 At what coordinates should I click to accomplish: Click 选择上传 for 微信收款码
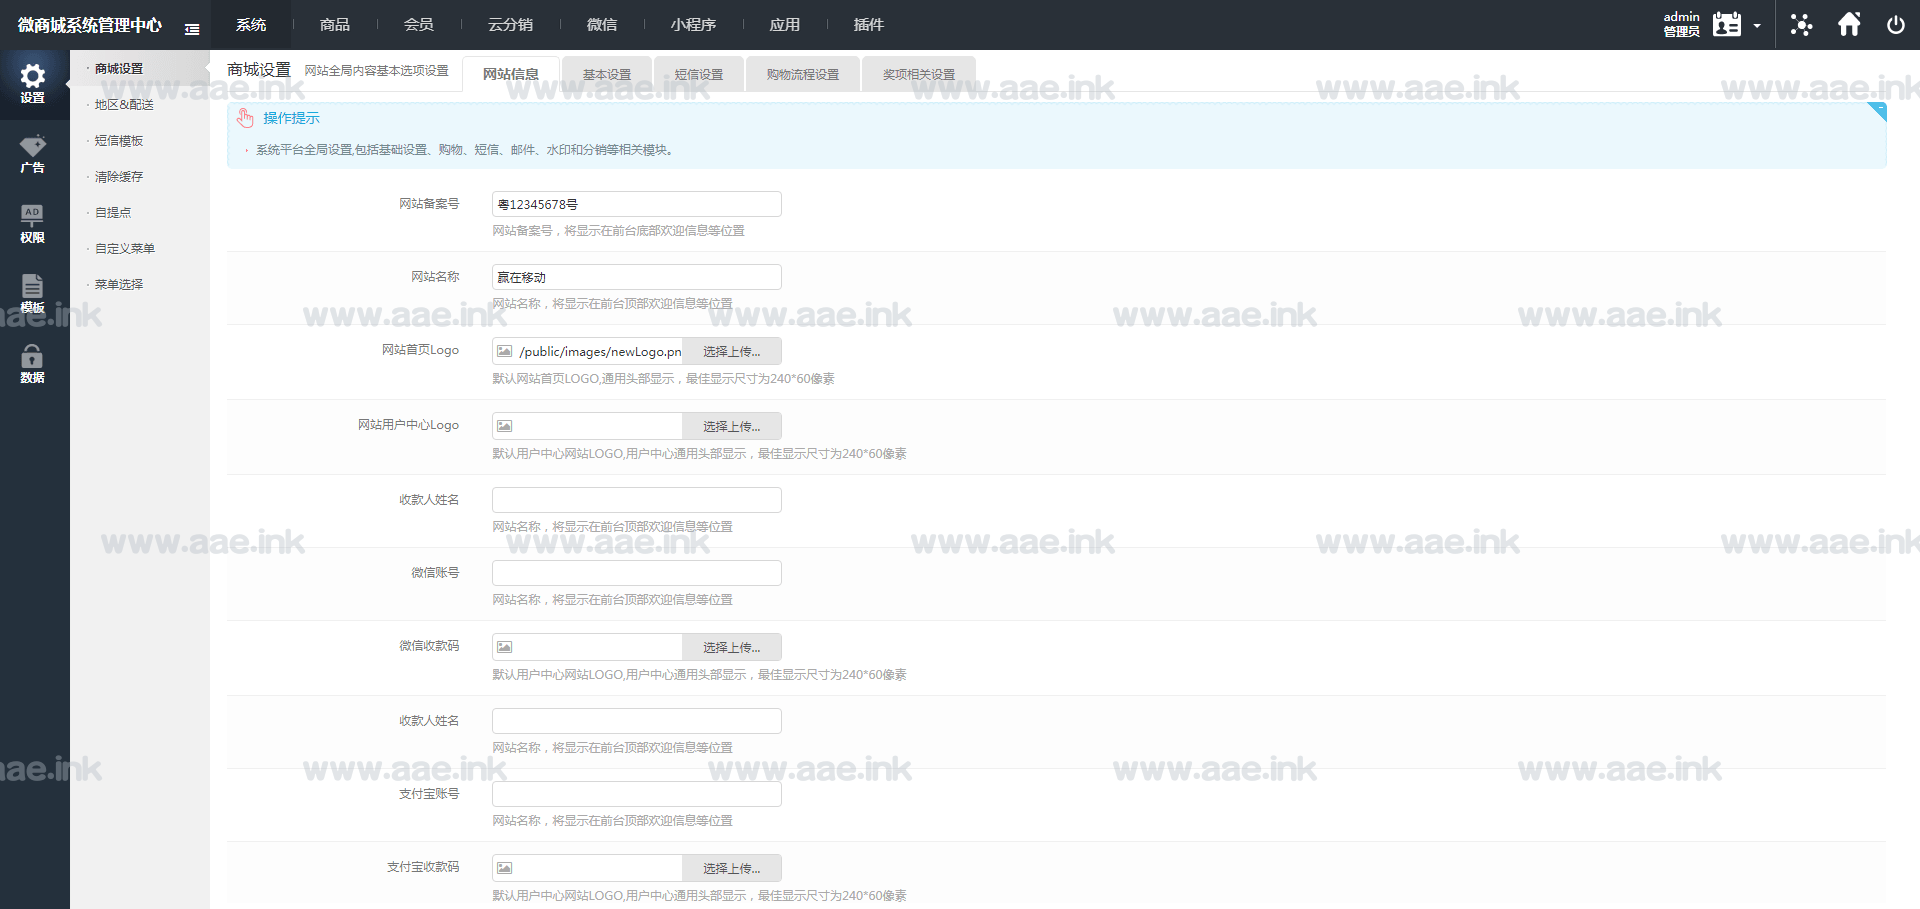coord(732,647)
